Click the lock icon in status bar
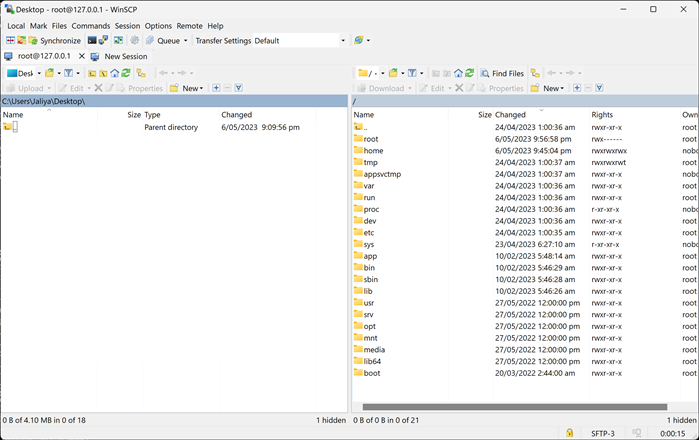Image resolution: width=699 pixels, height=440 pixels. 569,433
